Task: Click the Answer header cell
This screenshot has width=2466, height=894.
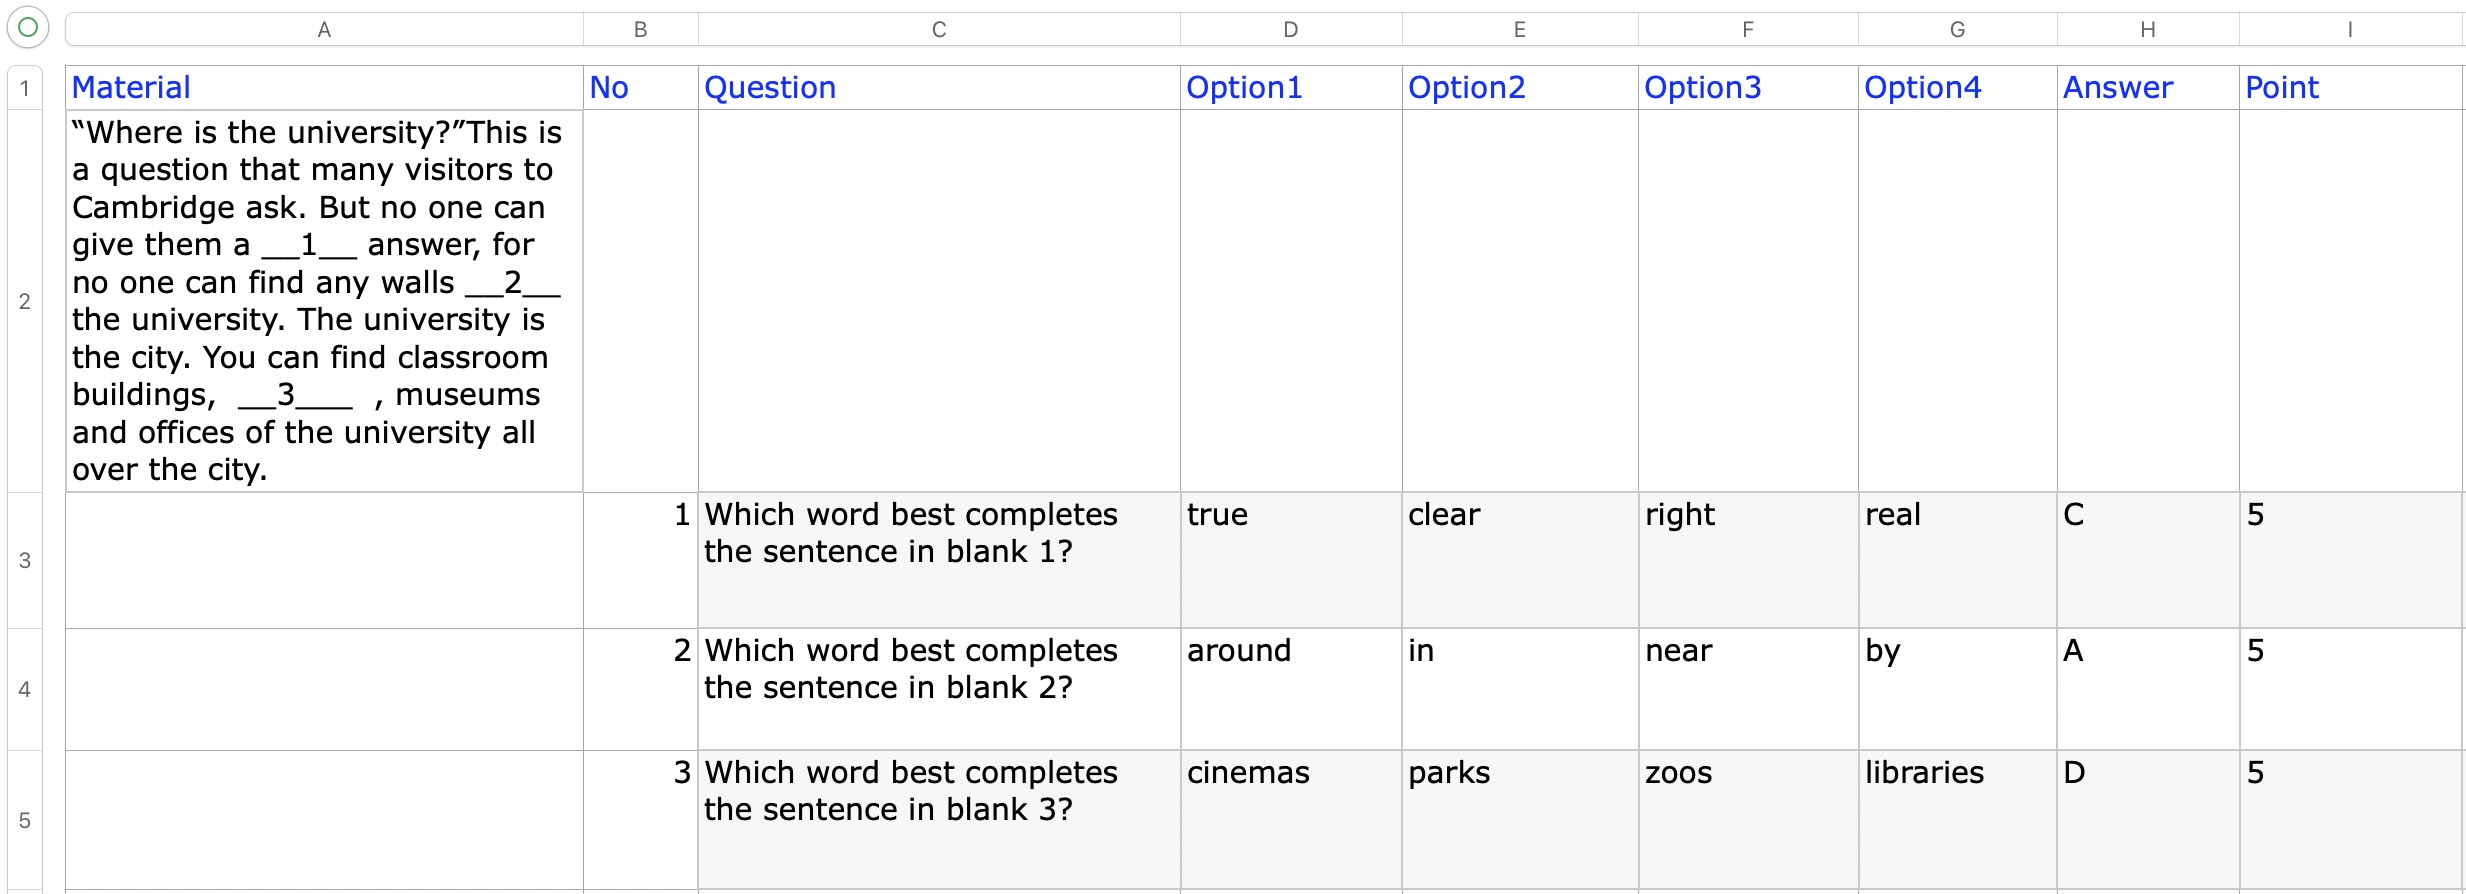Action: pos(2147,88)
